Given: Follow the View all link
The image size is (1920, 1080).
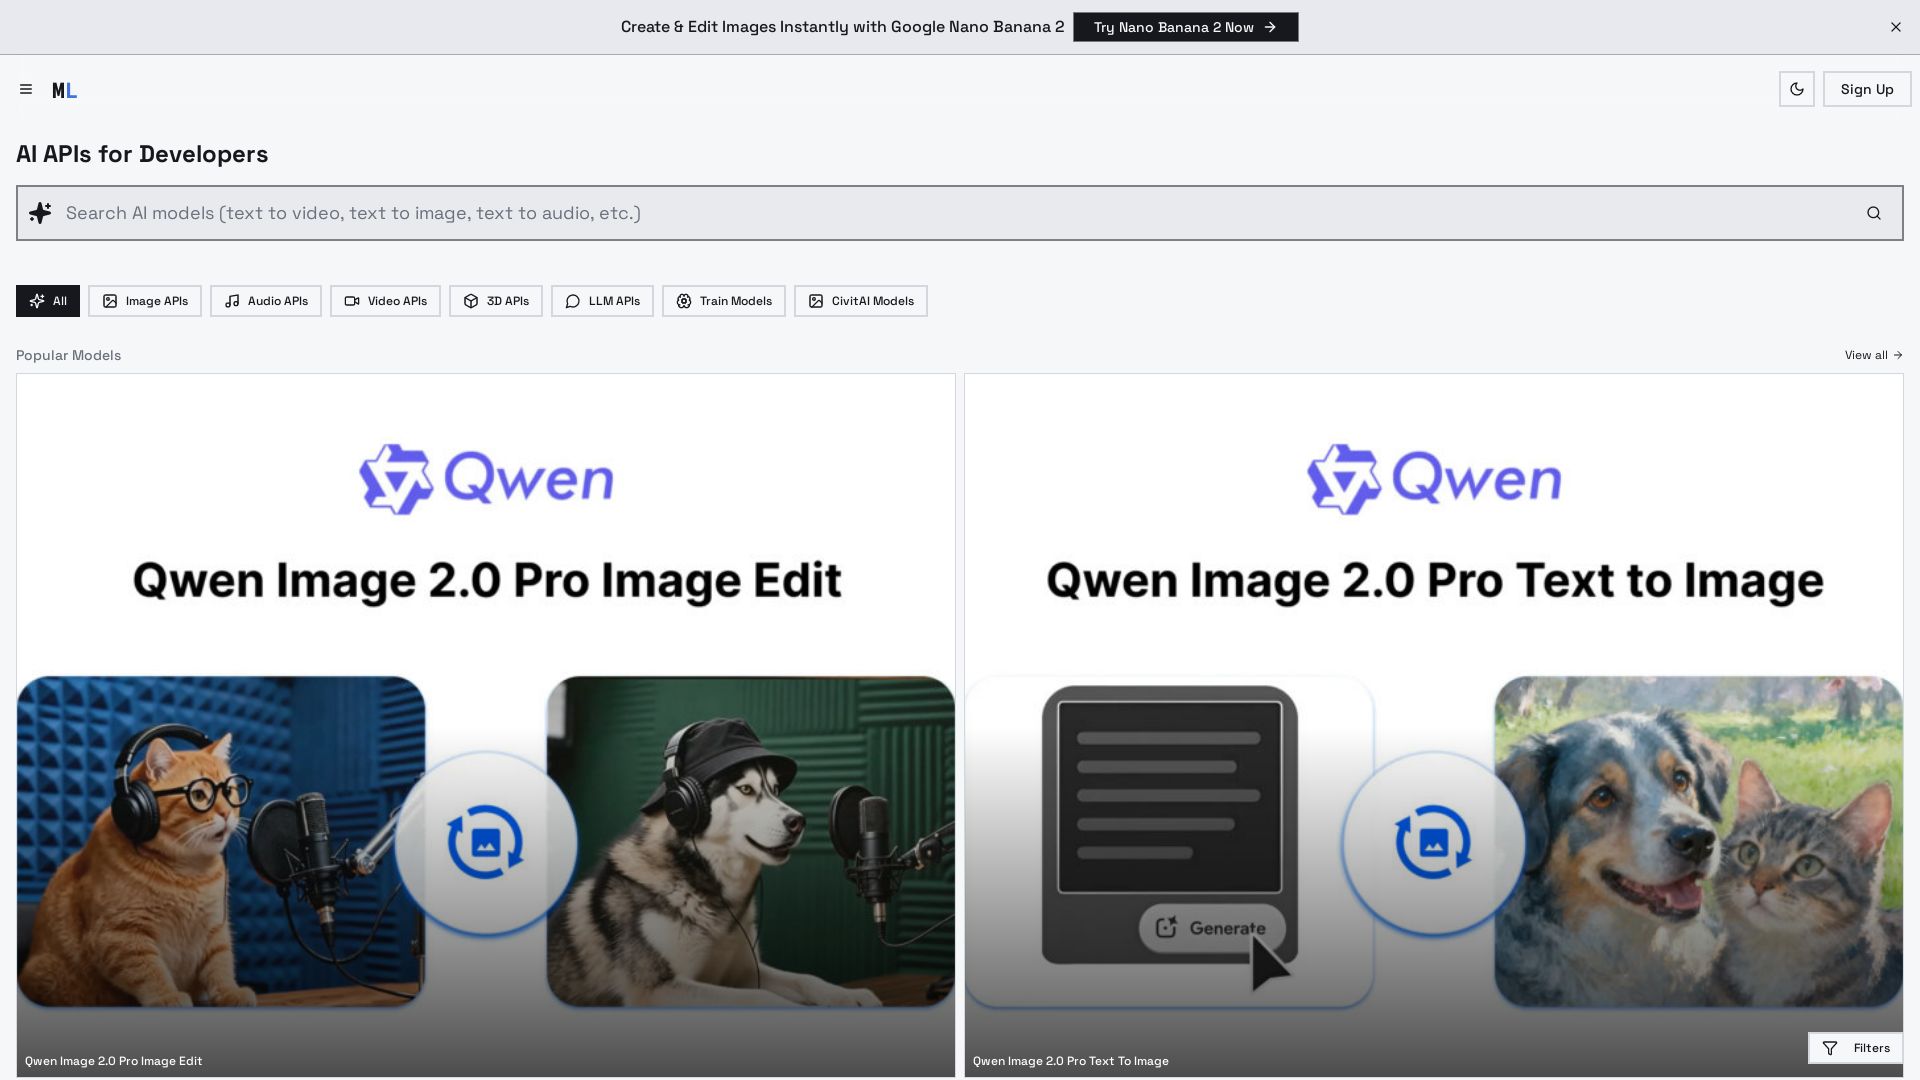Looking at the screenshot, I should click(1873, 355).
